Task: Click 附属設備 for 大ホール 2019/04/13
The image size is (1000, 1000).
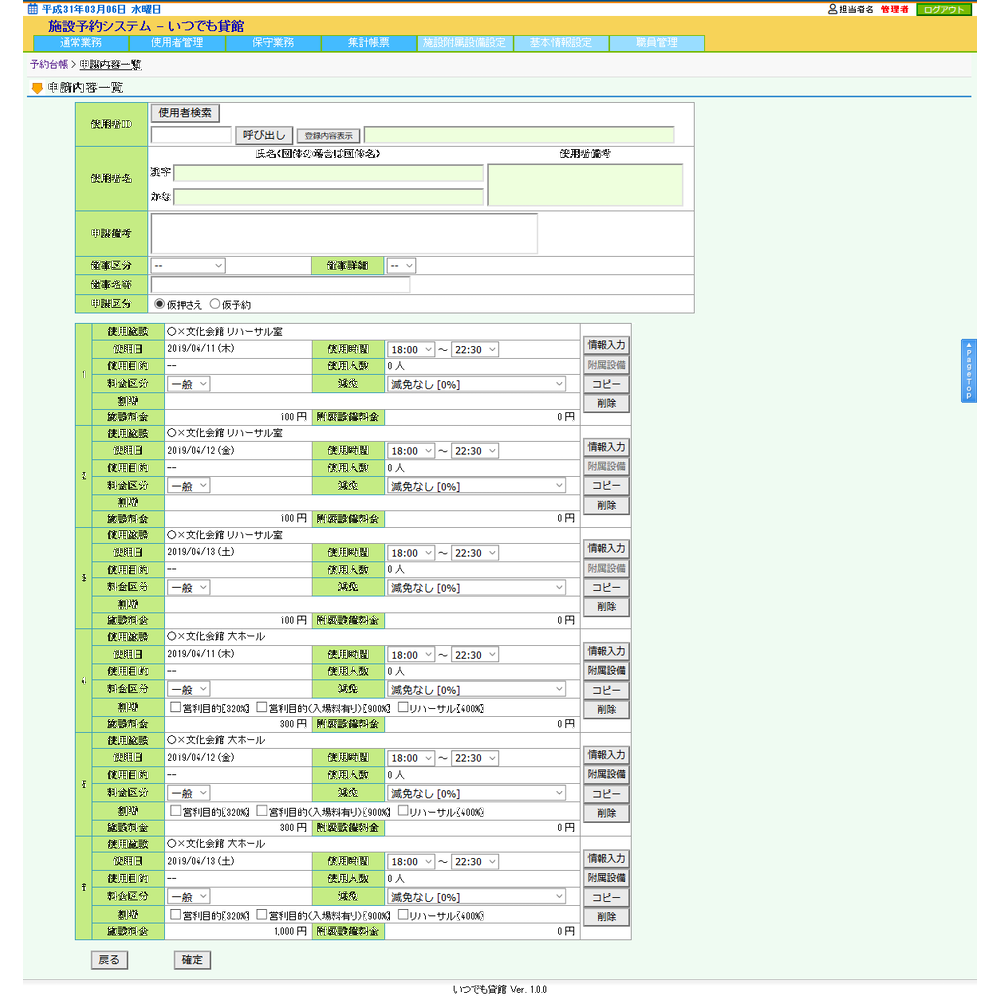Action: [x=606, y=878]
